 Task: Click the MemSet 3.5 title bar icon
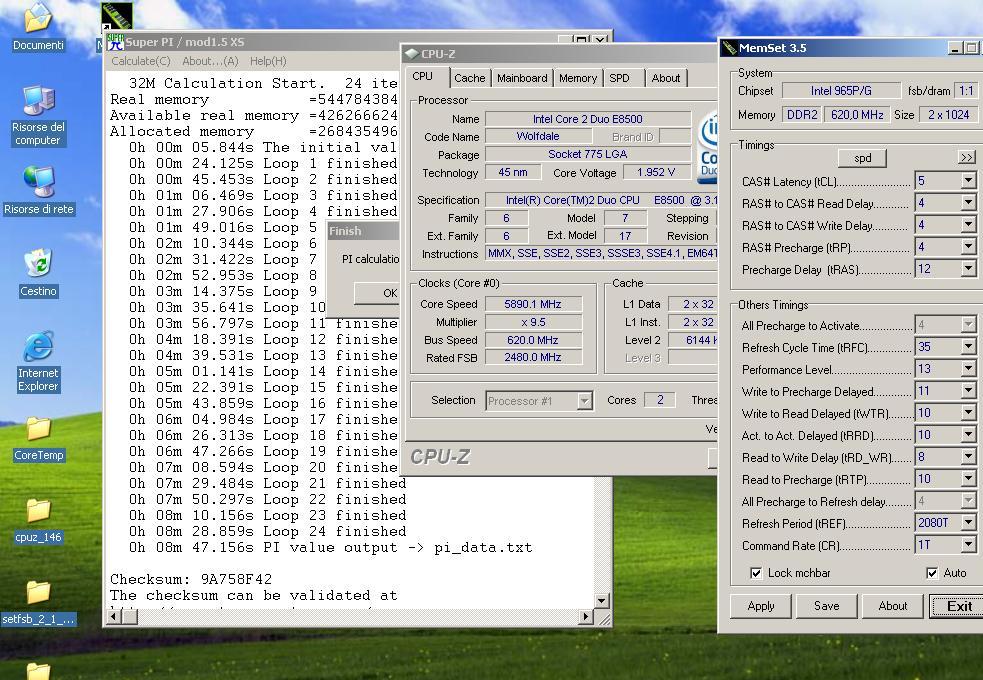729,48
